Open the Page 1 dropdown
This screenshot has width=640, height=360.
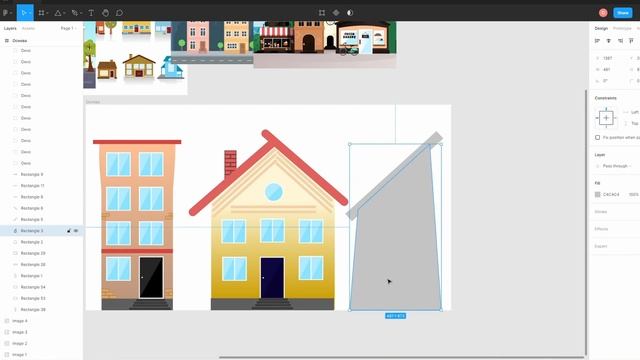pos(68,28)
